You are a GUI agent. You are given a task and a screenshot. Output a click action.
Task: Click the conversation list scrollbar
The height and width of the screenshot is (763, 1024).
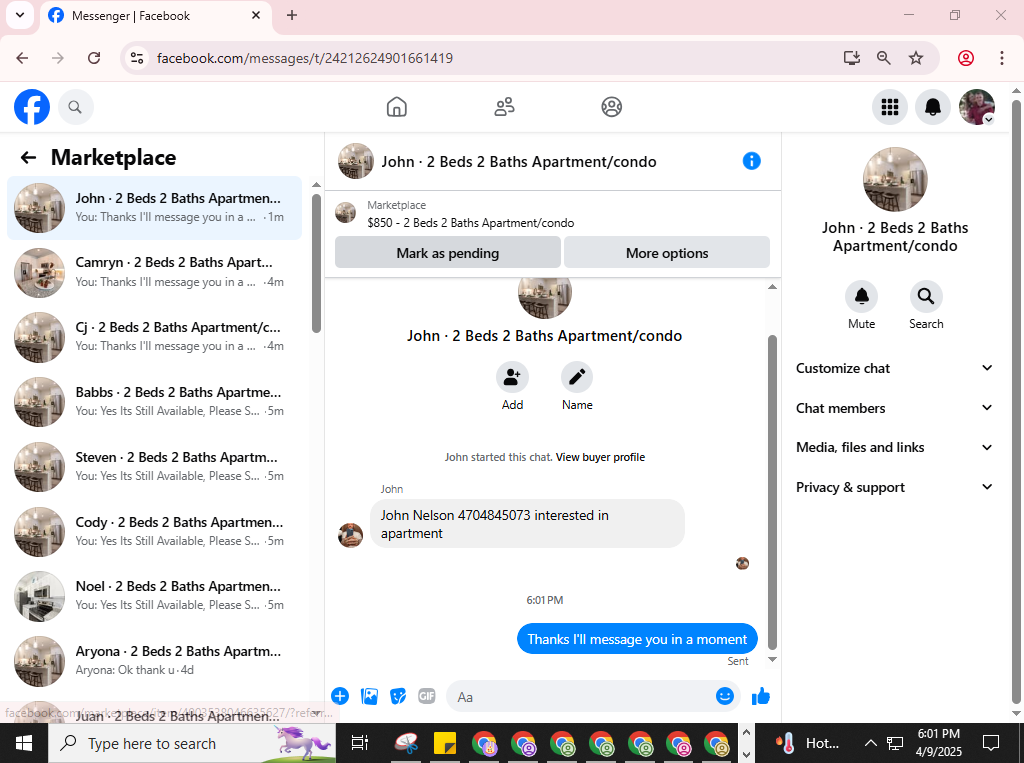(x=316, y=264)
